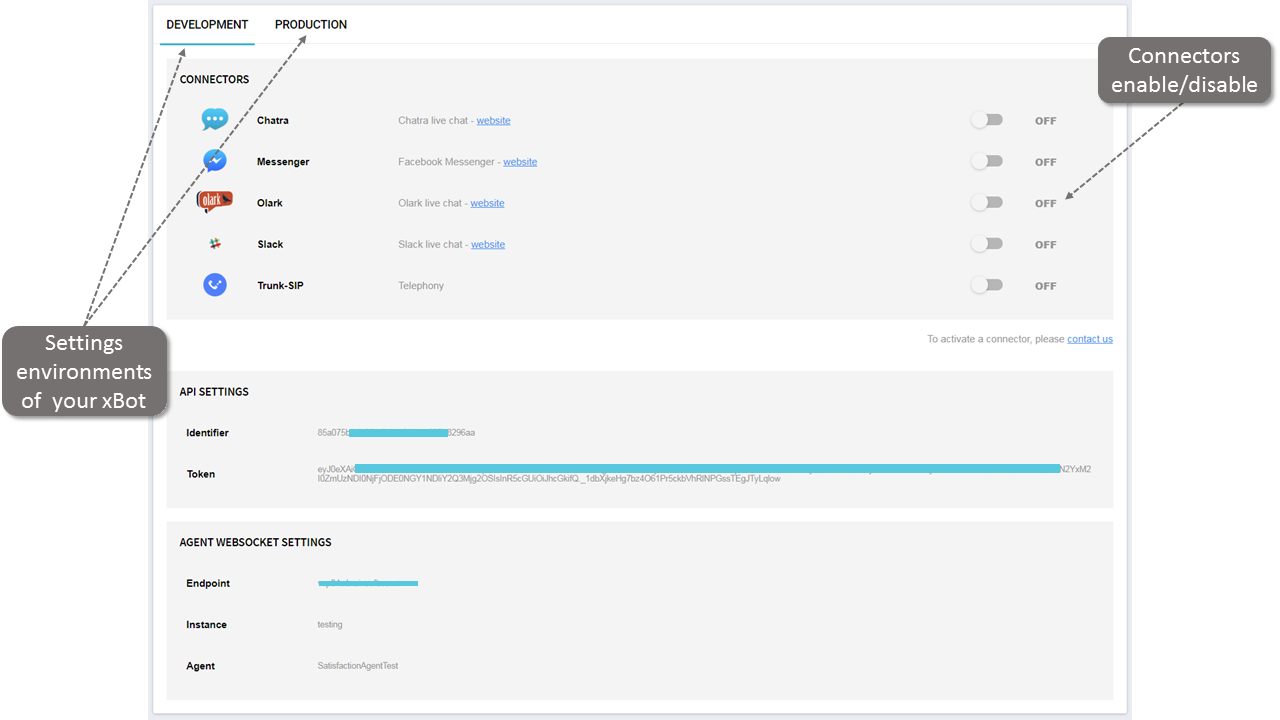Enable the Messenger connector switch
1280x720 pixels.
point(987,161)
